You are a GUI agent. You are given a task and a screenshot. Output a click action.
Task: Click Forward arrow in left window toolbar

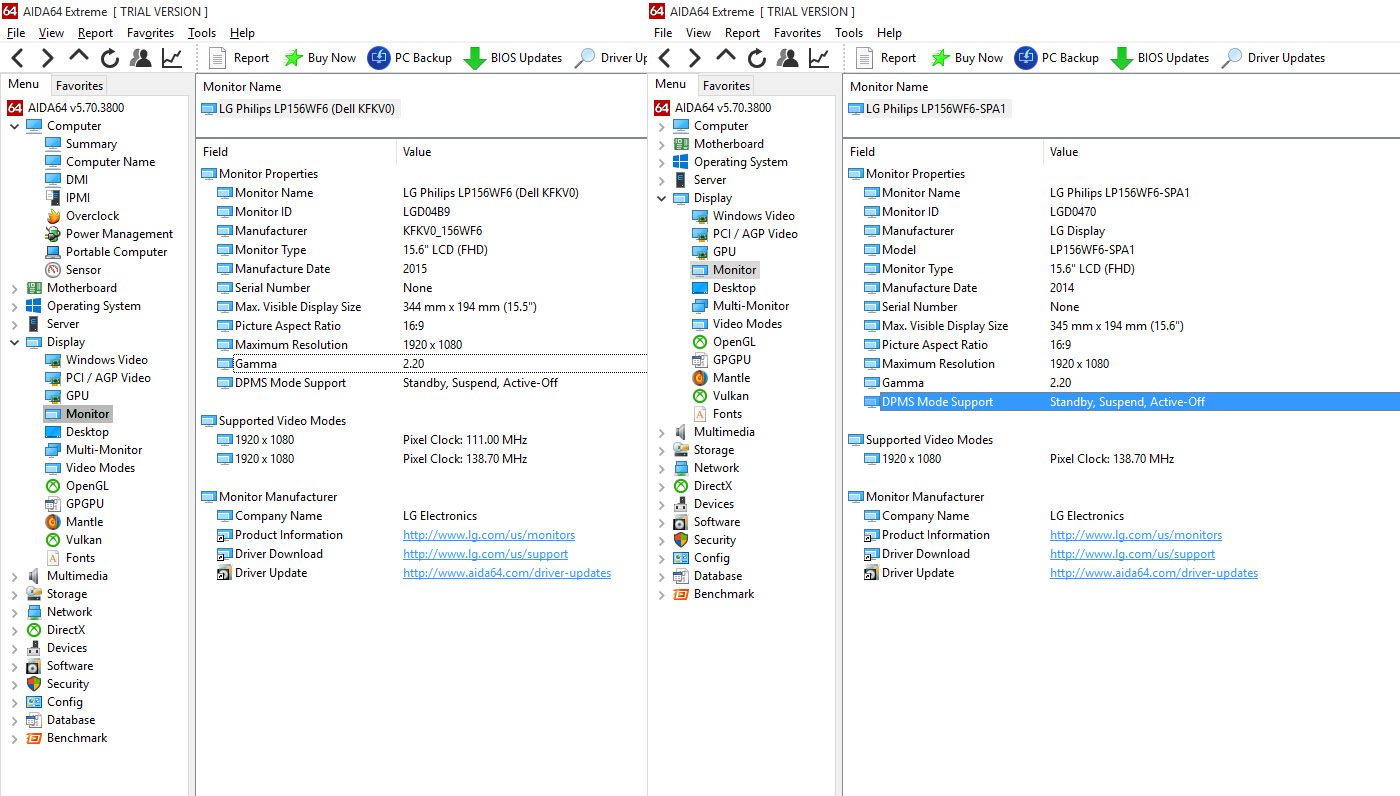click(x=47, y=58)
